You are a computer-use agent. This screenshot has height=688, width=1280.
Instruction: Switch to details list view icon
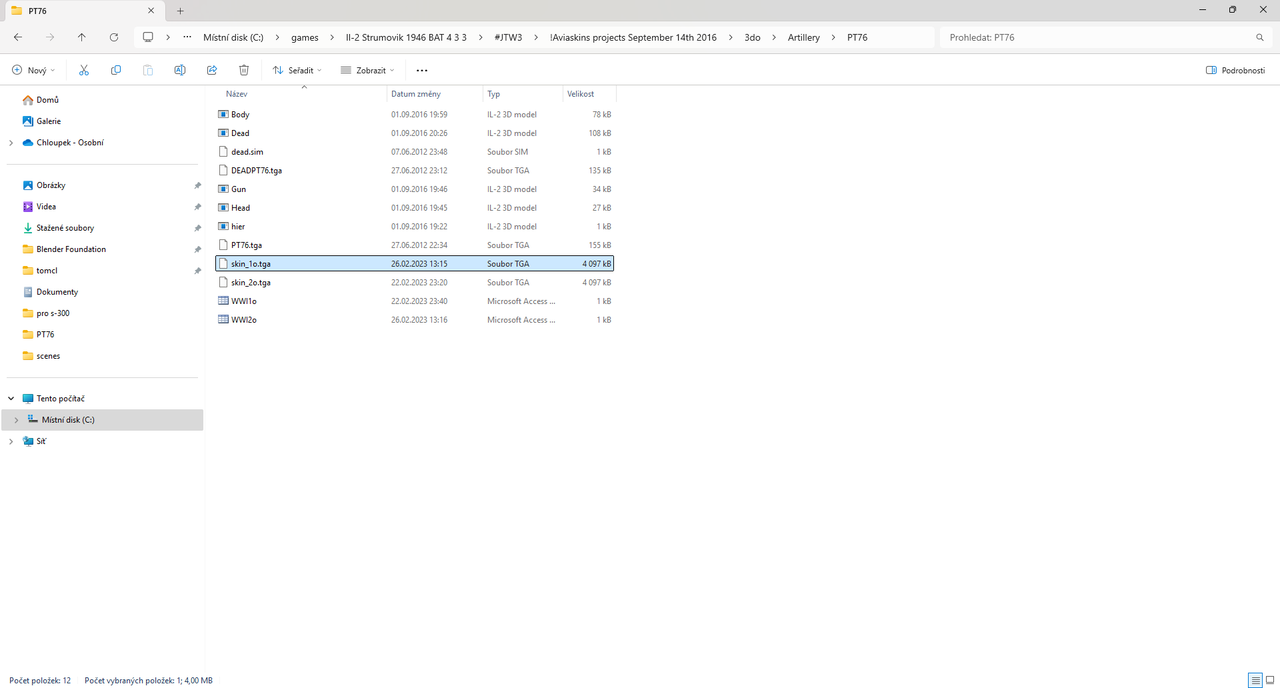click(1254, 680)
